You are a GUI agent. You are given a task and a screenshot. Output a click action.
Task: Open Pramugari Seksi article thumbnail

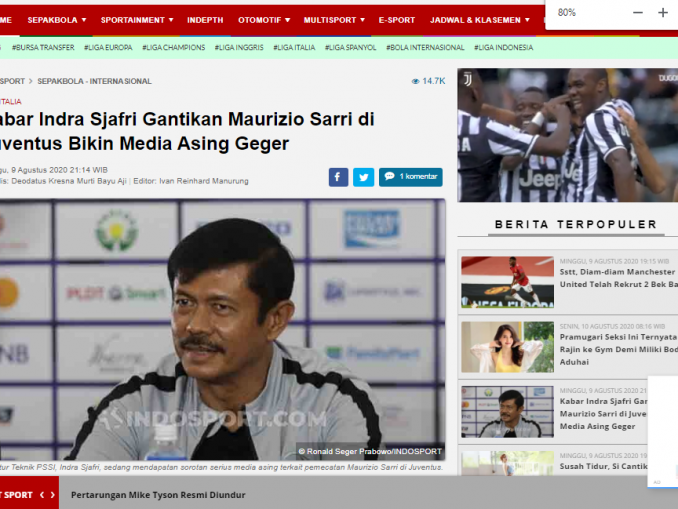[507, 347]
